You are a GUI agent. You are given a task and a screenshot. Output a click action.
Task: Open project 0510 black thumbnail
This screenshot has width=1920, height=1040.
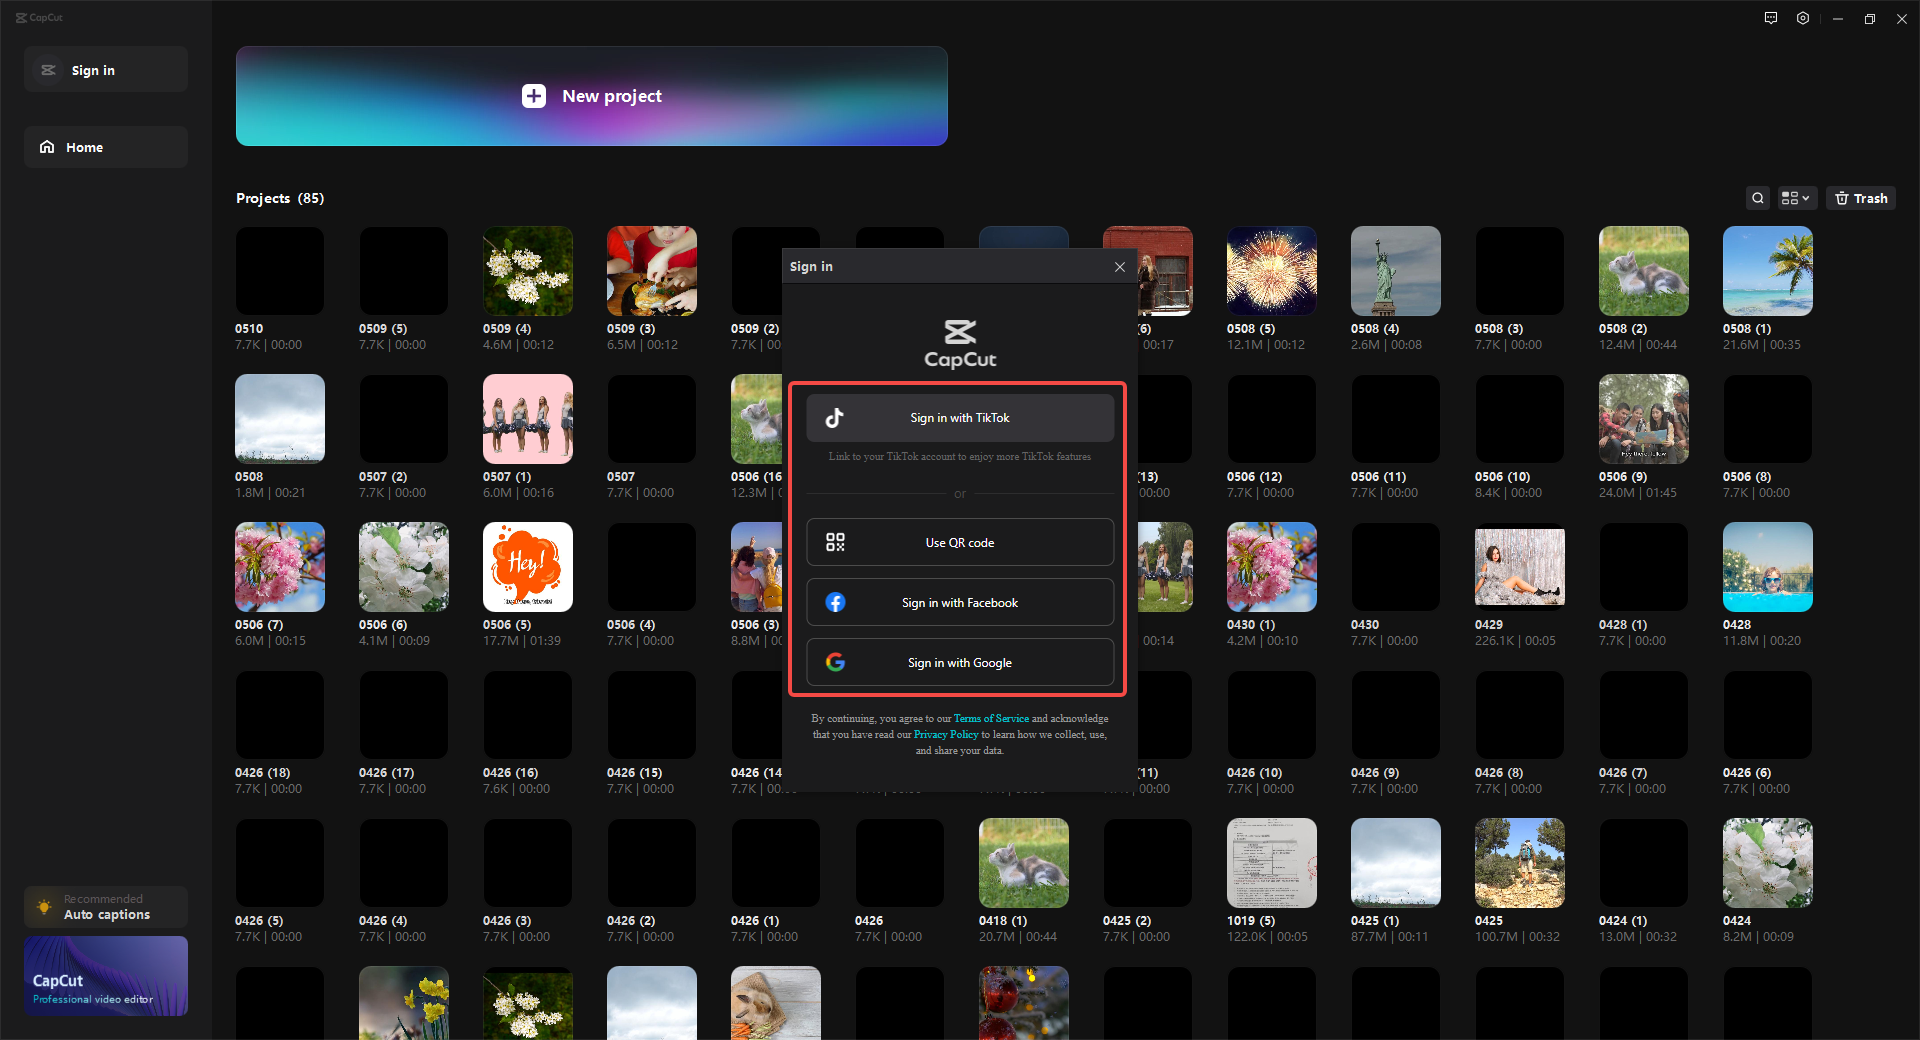point(280,271)
